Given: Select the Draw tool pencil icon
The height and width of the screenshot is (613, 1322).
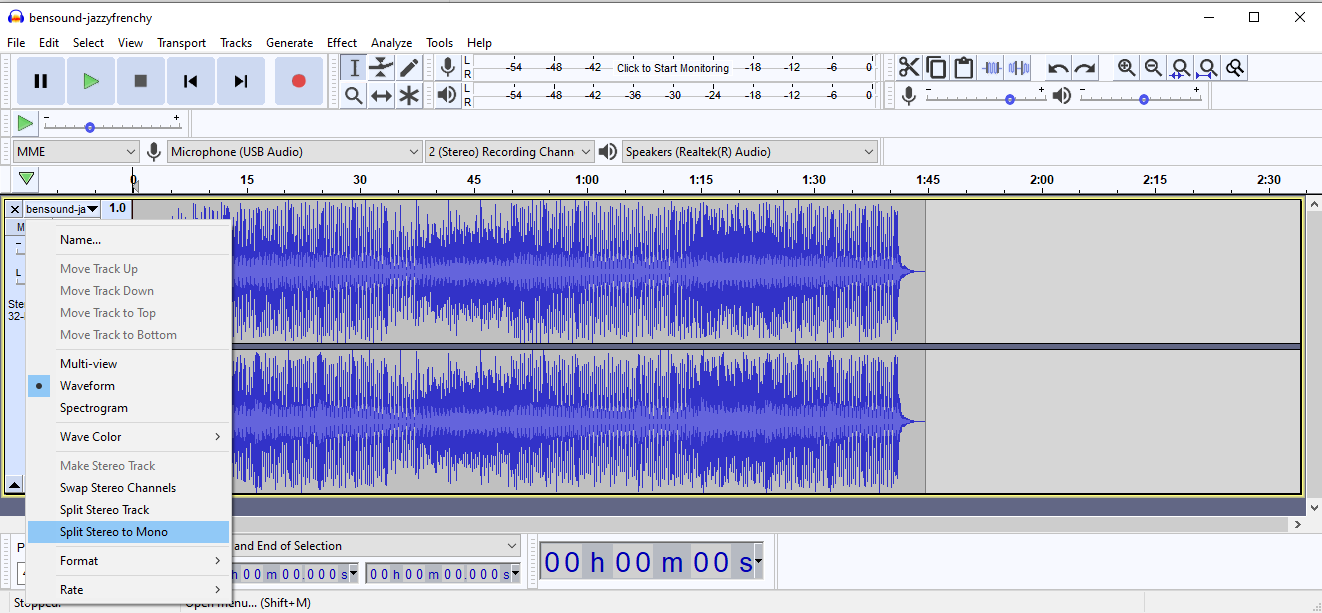Looking at the screenshot, I should coord(409,67).
